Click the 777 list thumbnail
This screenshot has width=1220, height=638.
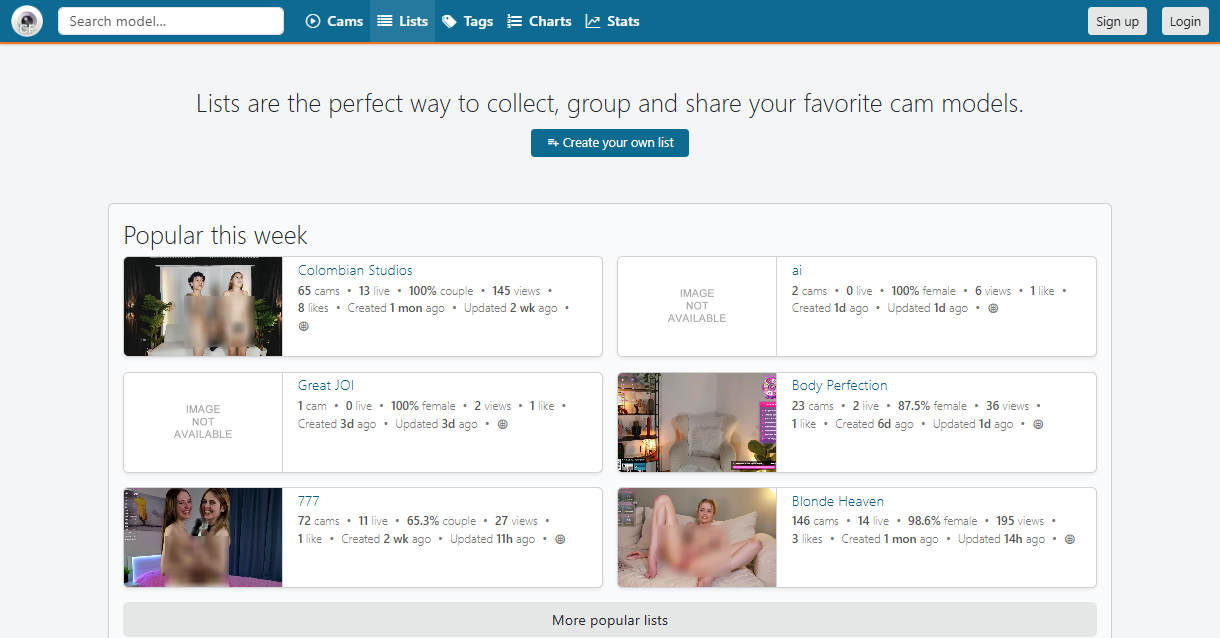(x=203, y=537)
